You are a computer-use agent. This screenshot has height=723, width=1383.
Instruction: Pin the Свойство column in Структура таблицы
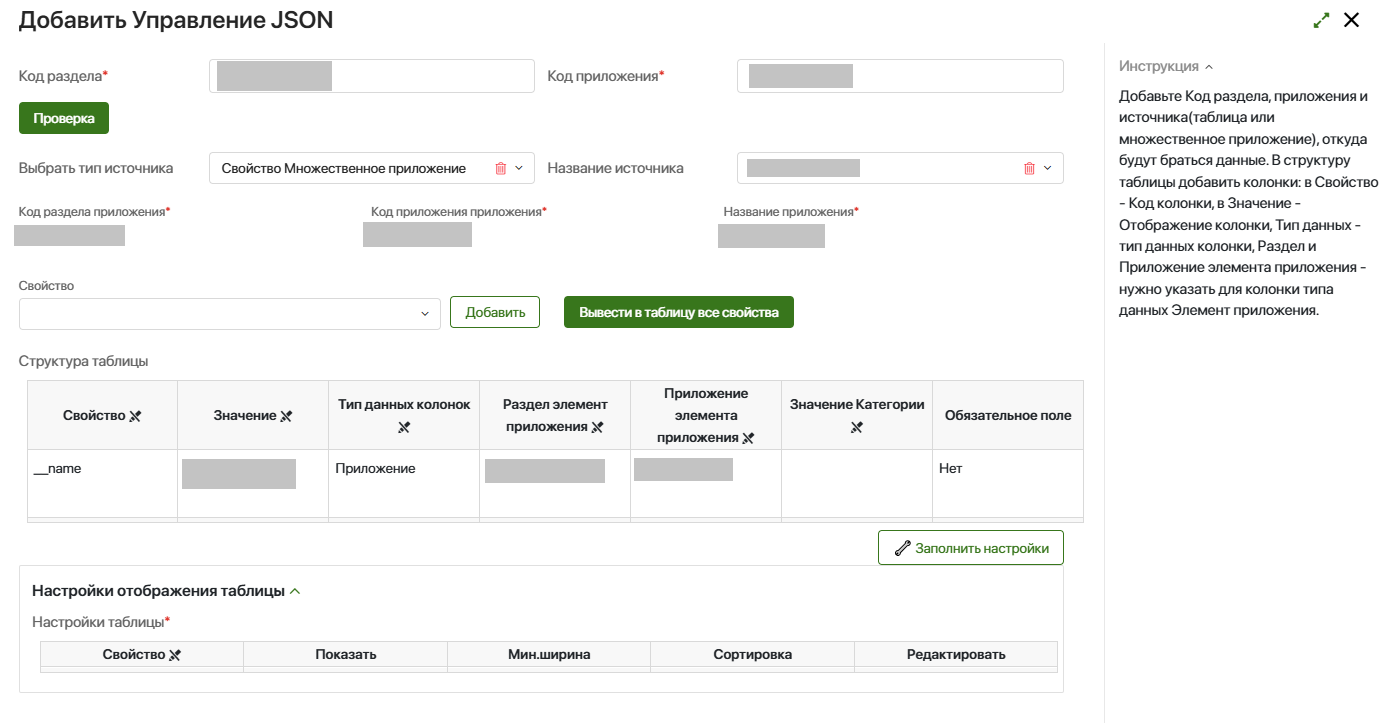coord(136,416)
